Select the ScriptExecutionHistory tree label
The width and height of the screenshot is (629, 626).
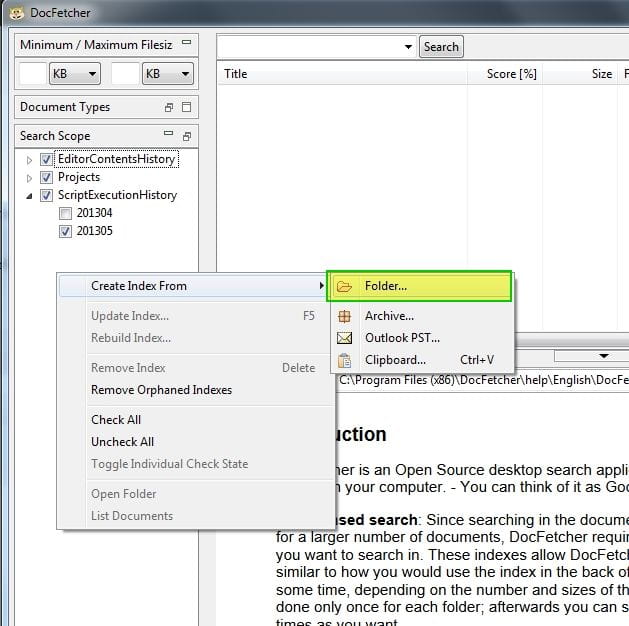pos(118,195)
